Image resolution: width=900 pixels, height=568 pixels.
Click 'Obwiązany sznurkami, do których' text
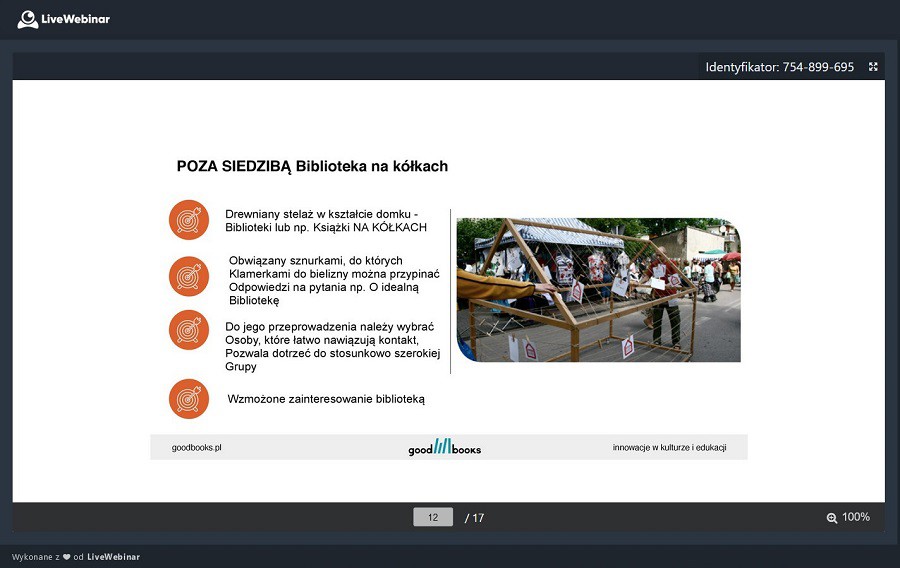point(316,260)
